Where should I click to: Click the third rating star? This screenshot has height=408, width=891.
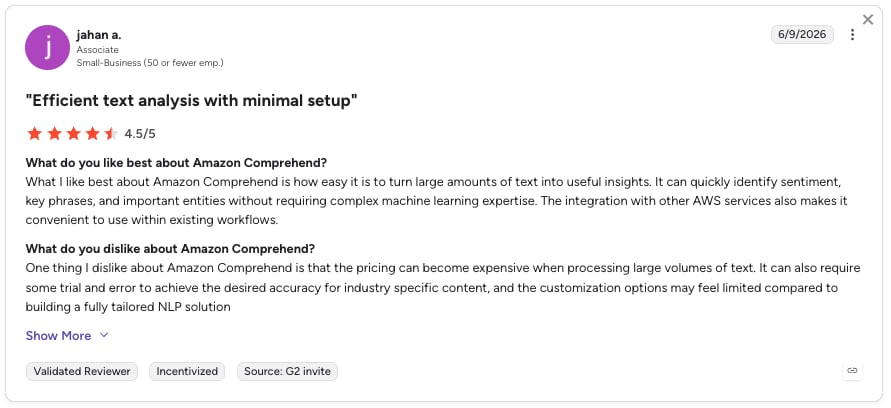point(73,134)
